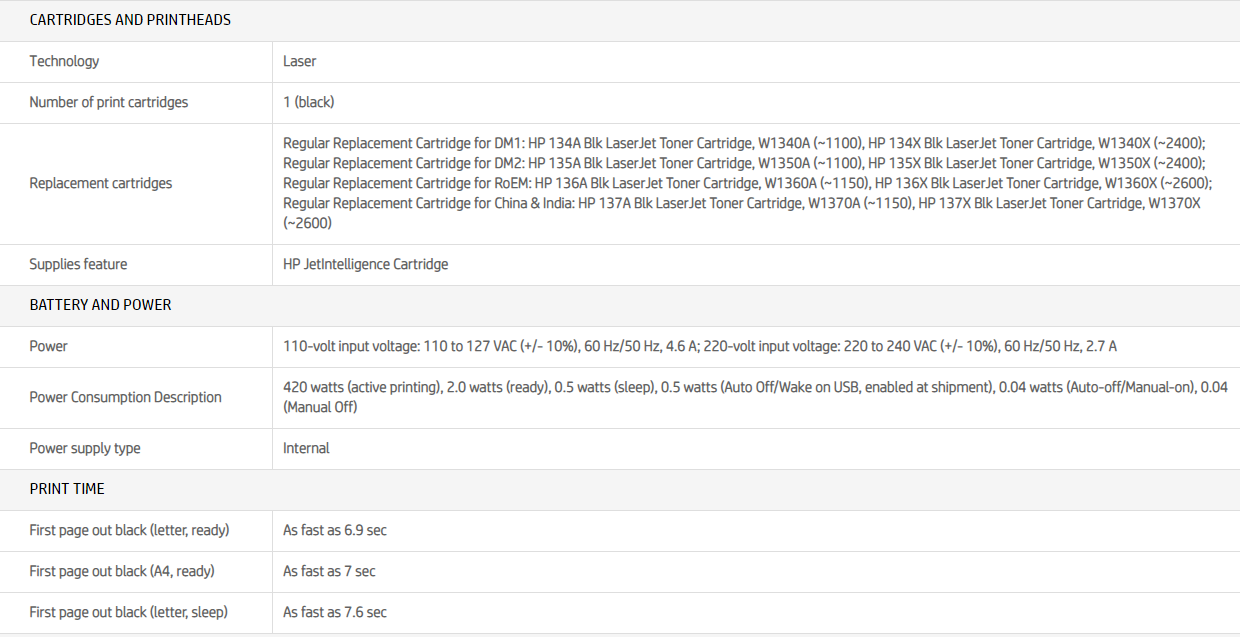Click the As fast as 6.9 sec value

(334, 530)
